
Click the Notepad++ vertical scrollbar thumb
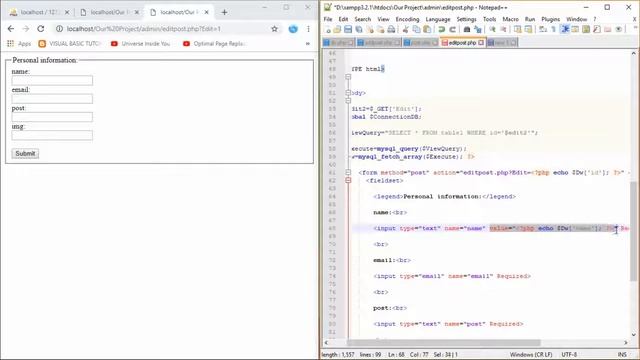tap(633, 231)
